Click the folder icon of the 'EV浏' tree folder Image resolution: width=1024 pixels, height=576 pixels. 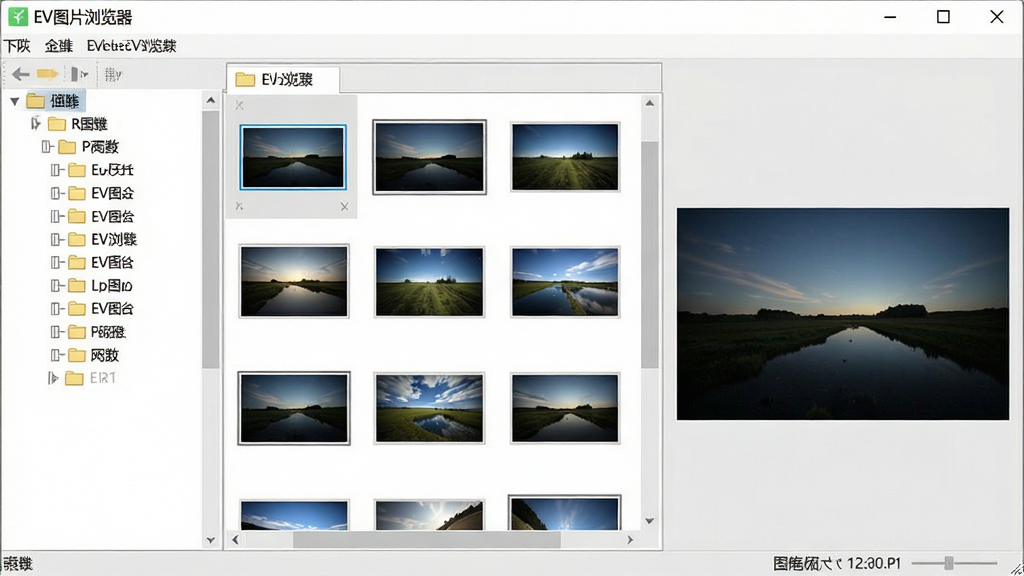pyautogui.click(x=77, y=240)
